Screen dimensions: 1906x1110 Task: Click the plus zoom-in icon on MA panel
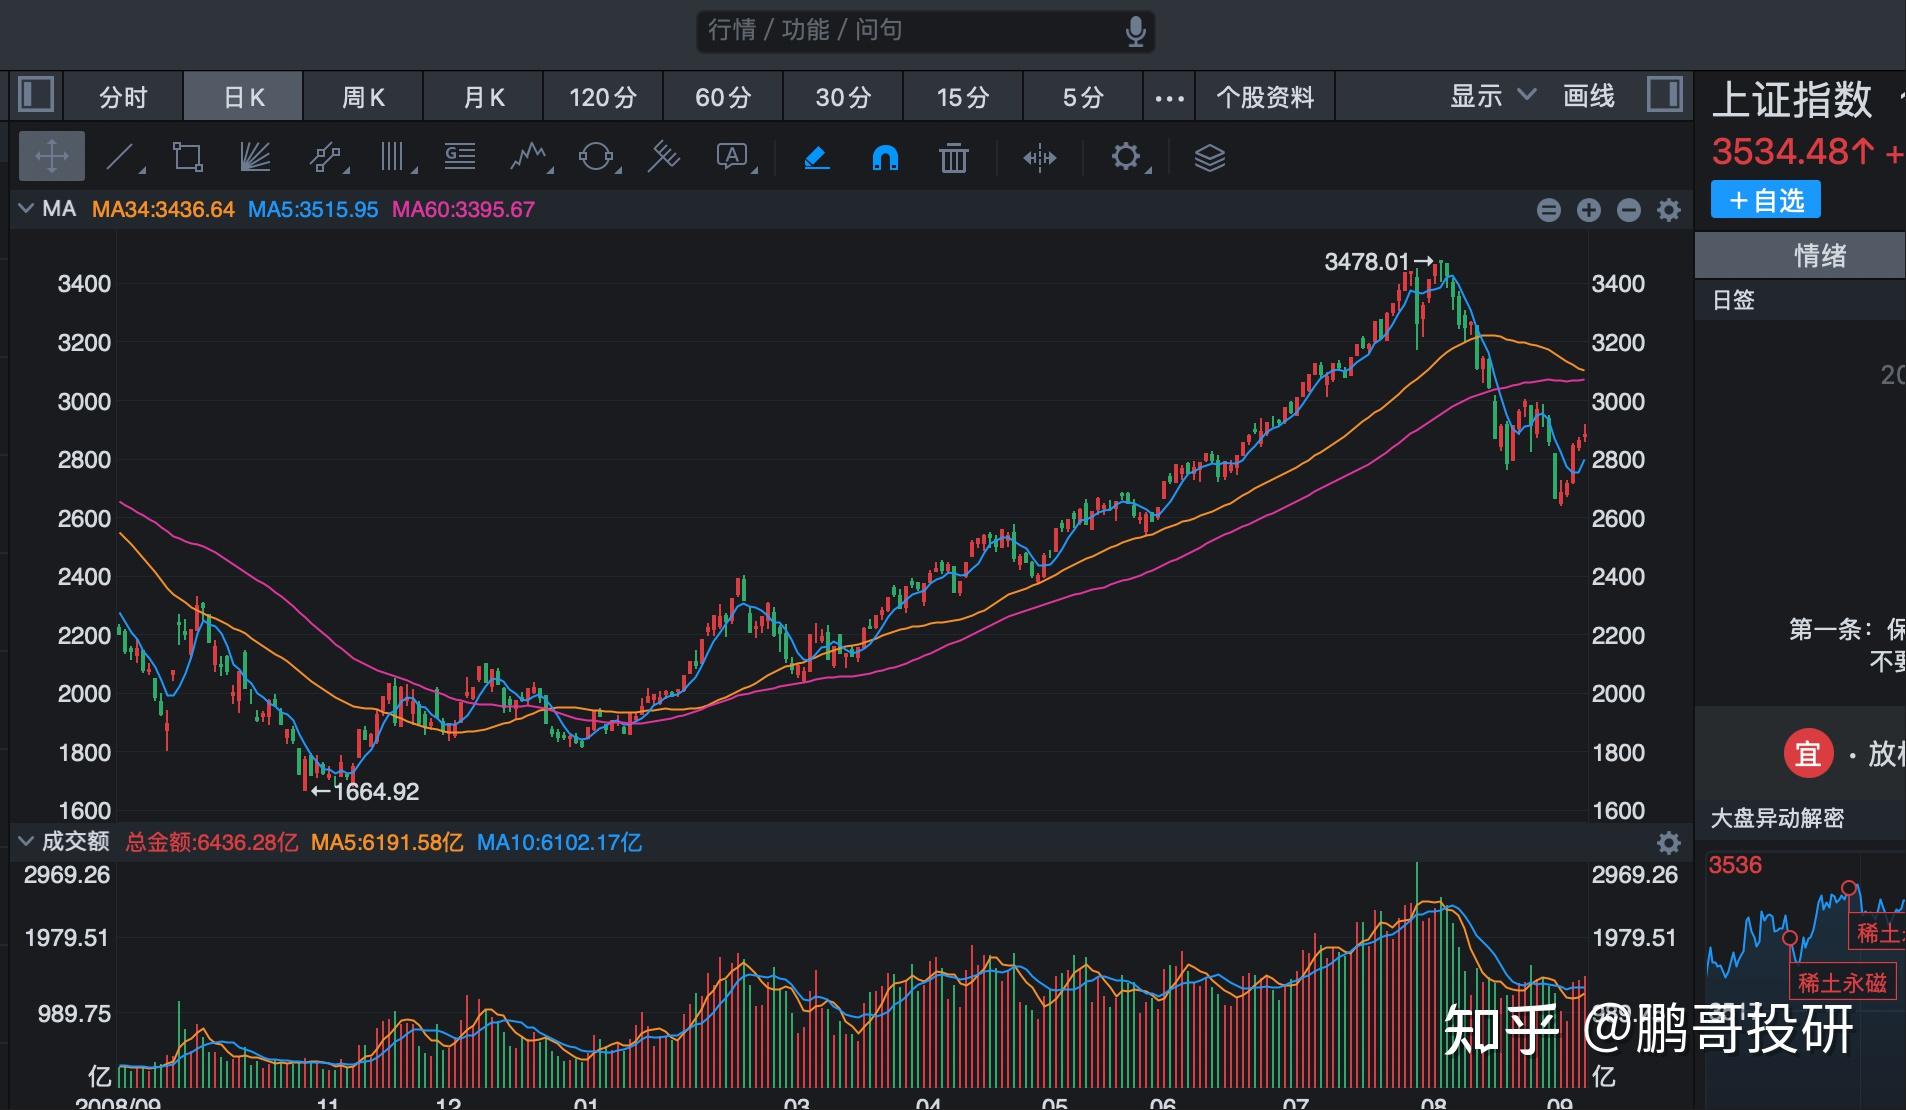click(1589, 210)
